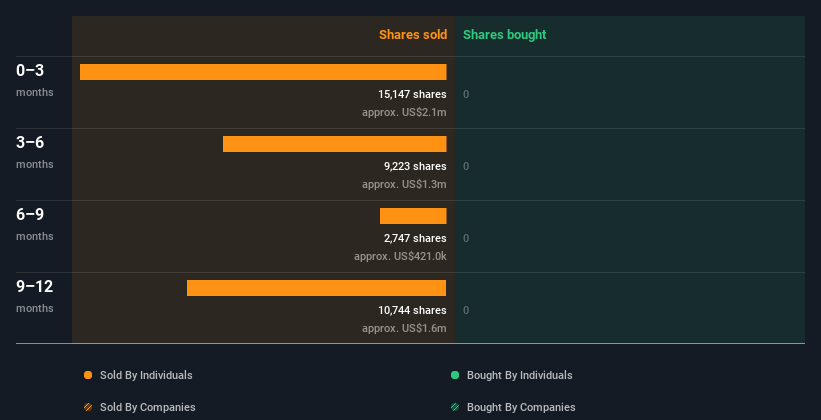Click the striped Sold By Companies legend icon

[88, 408]
